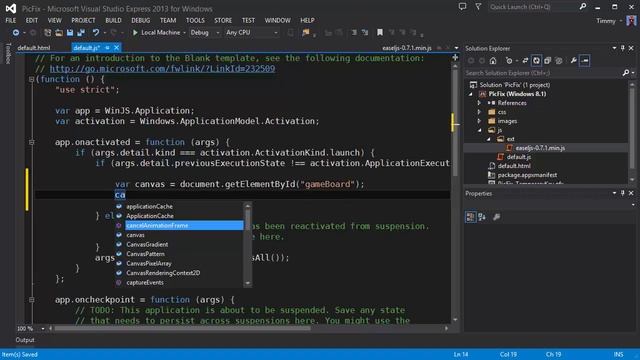Image resolution: width=640 pixels, height=360 pixels.
Task: Open the Toolbox side tab
Action: (x=8, y=53)
